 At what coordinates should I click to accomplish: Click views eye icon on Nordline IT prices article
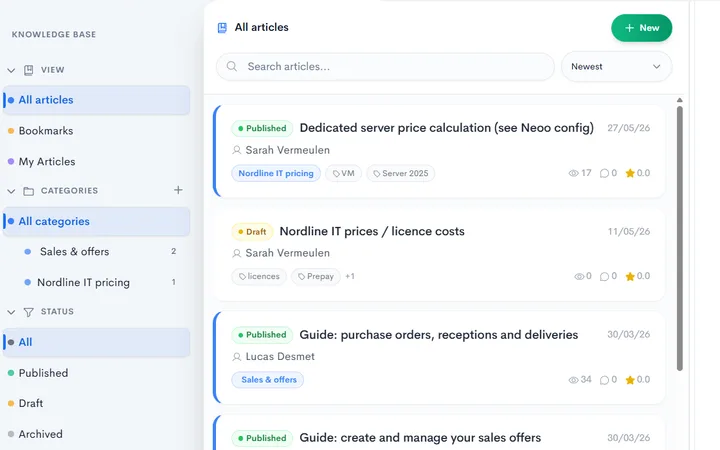pos(579,276)
